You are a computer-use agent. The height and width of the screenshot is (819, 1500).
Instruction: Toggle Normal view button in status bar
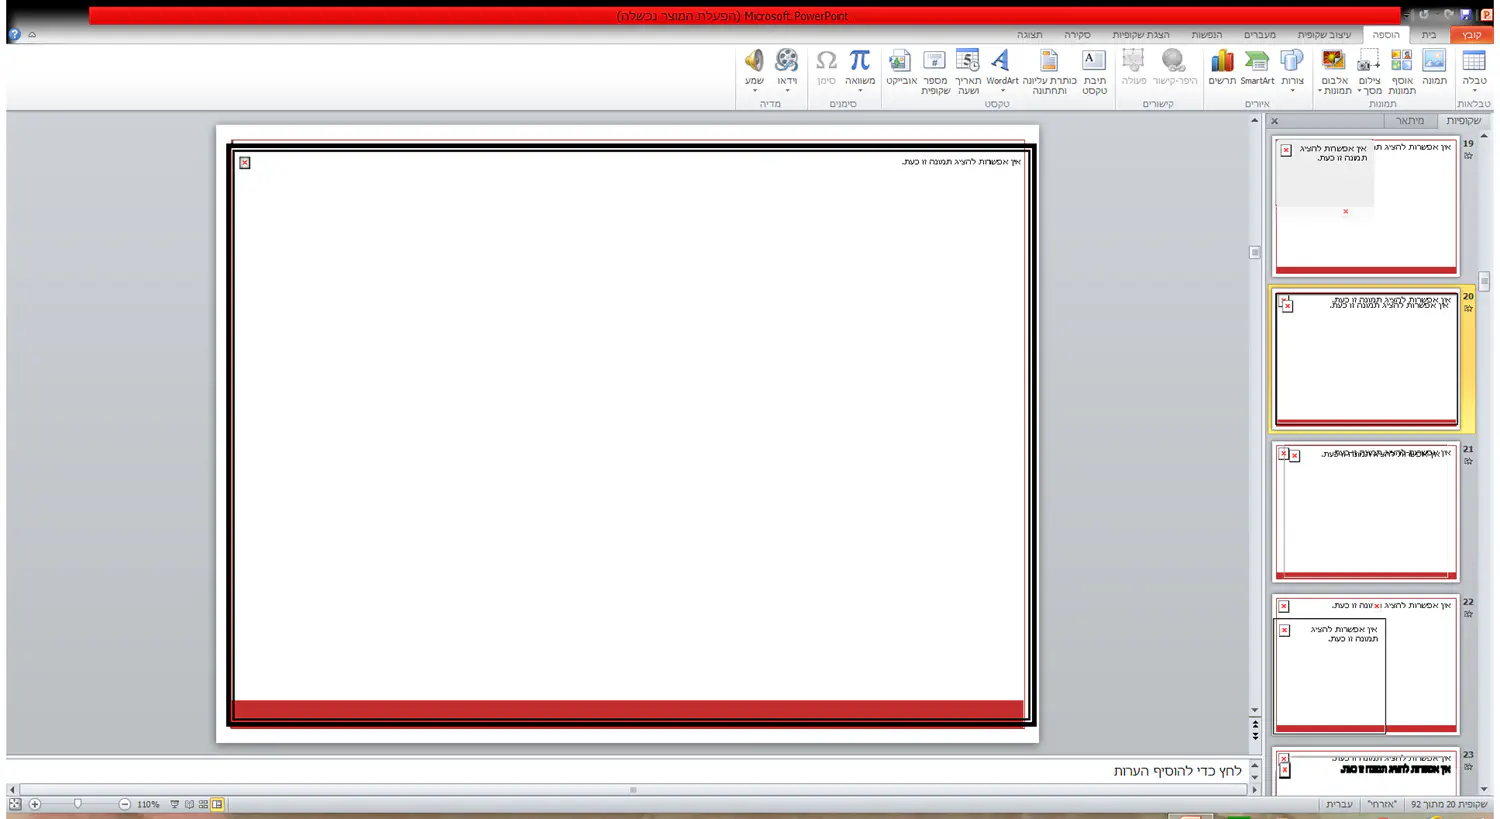(217, 804)
